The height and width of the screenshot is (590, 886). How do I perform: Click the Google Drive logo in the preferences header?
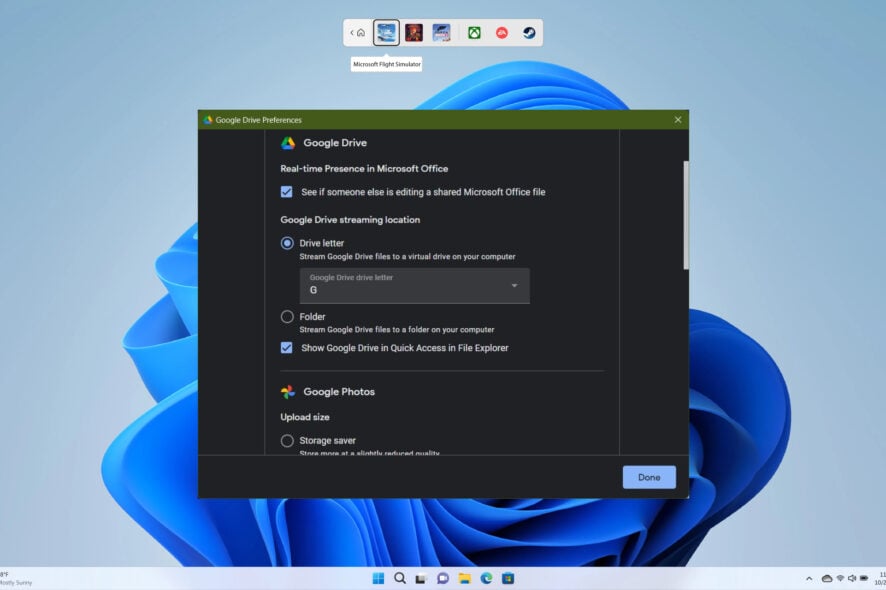(x=290, y=142)
